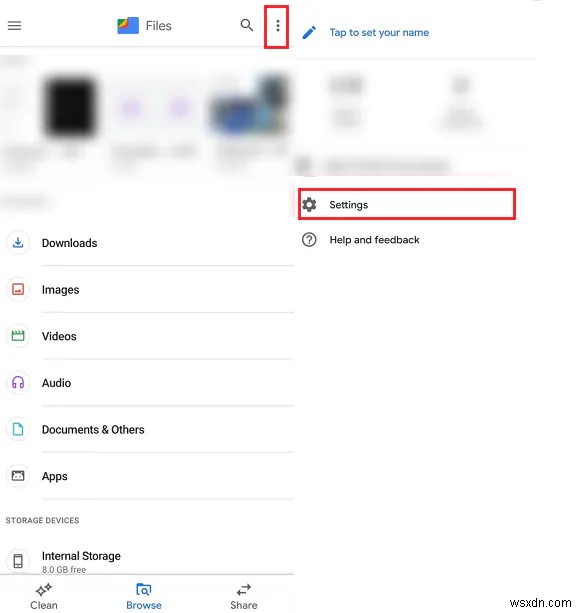The image size is (583, 613).
Task: Tap the Settings gear icon
Action: click(309, 204)
